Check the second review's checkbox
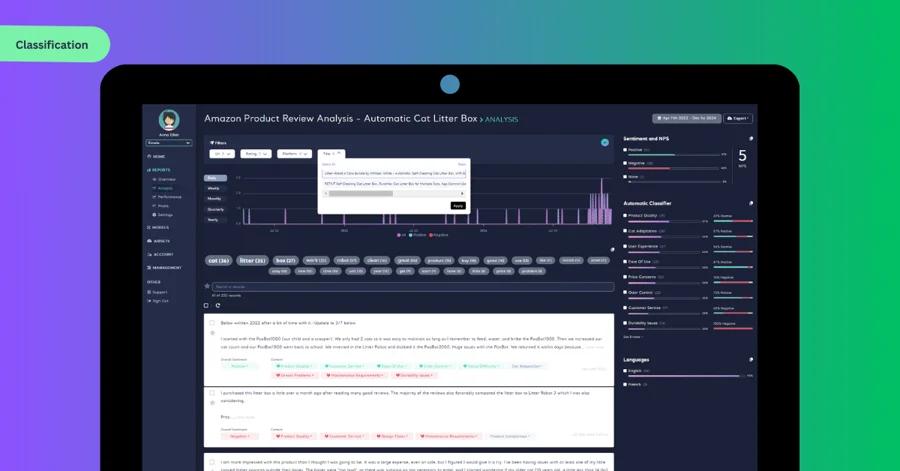 [212, 393]
